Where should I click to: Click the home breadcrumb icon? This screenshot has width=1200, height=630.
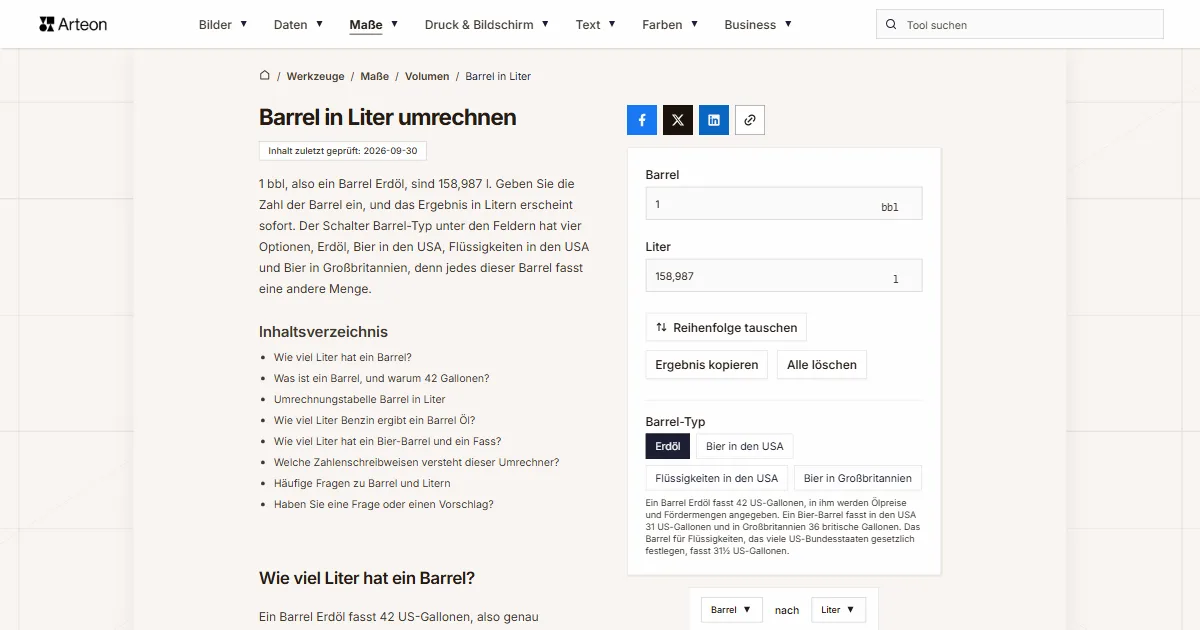coord(265,76)
